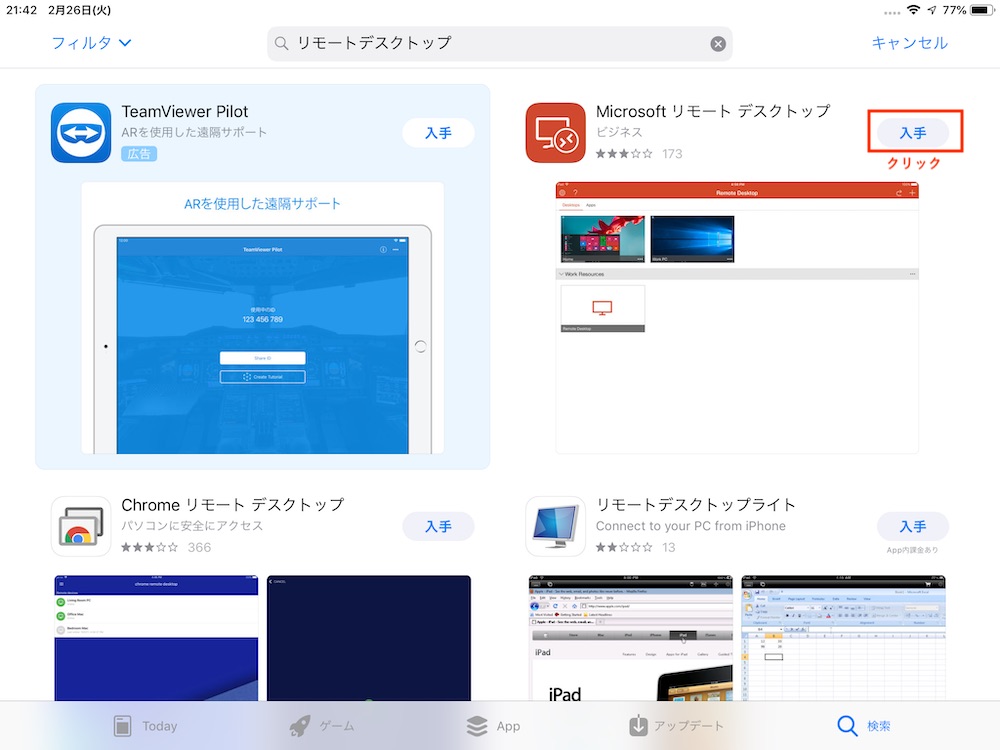Viewport: 1000px width, 750px height.
Task: Select the Microsoft リモート デスクトップ title
Action: (x=713, y=112)
